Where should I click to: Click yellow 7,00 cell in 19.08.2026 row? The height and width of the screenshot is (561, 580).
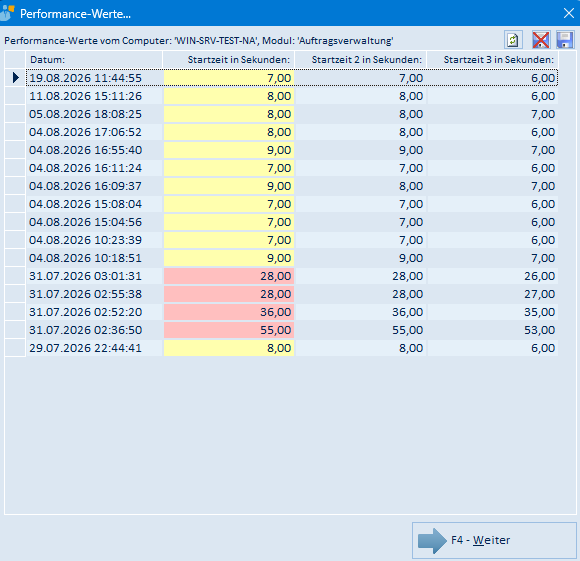(x=229, y=78)
